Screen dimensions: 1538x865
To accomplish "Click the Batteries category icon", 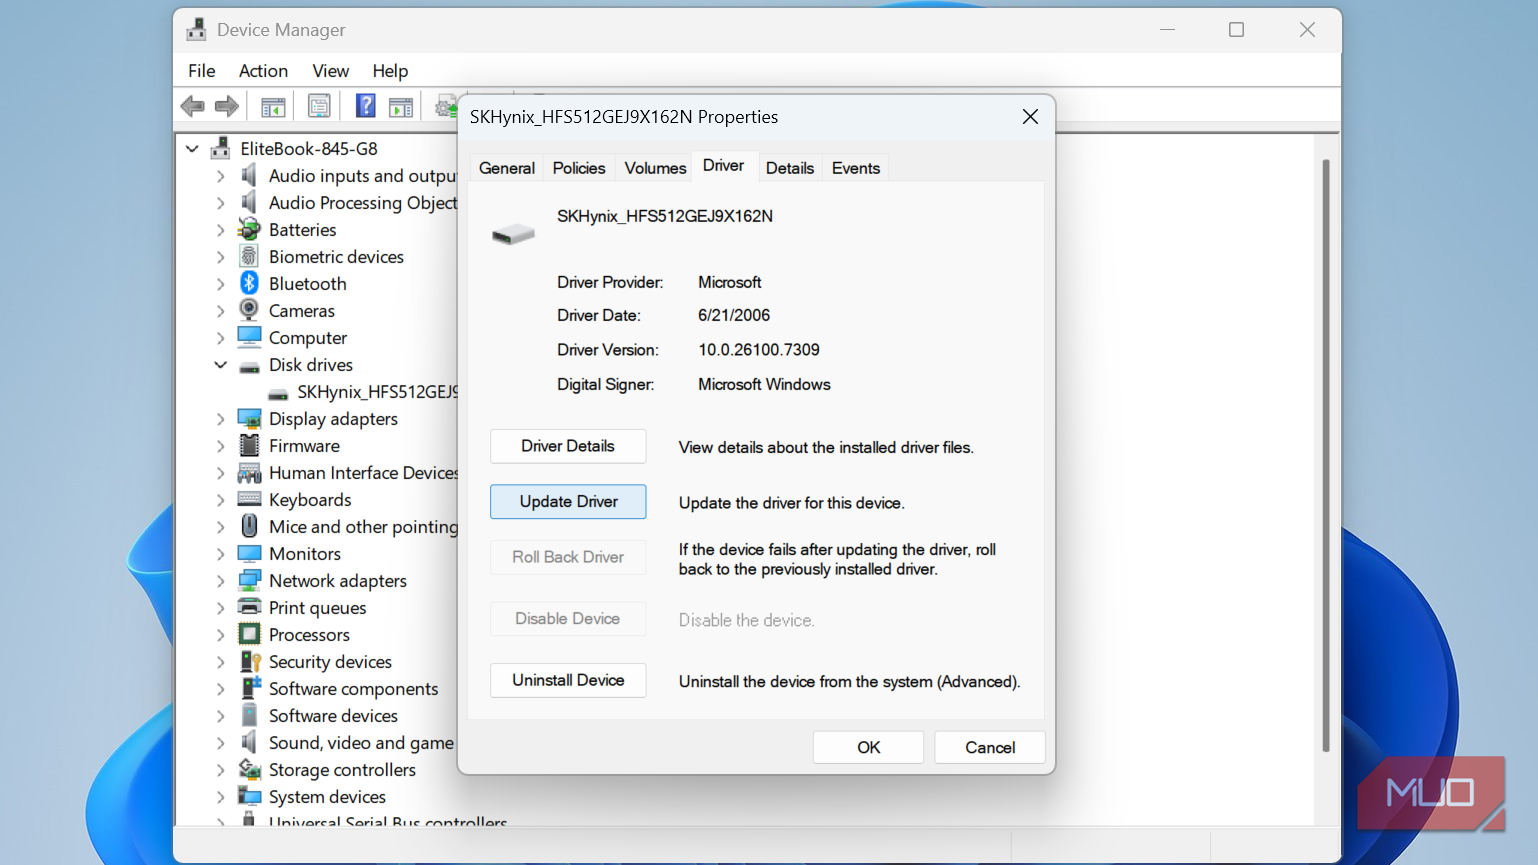I will tap(249, 230).
